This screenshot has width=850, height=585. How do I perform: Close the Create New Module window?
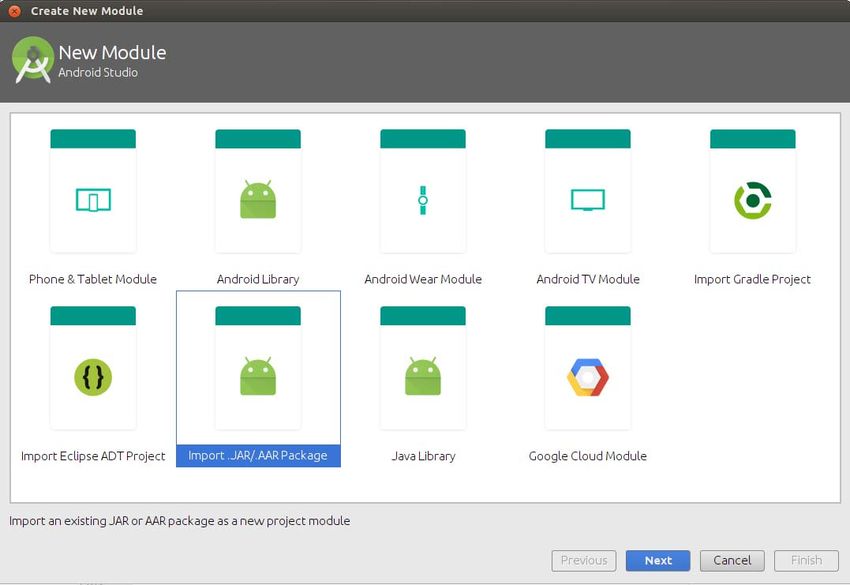[15, 11]
